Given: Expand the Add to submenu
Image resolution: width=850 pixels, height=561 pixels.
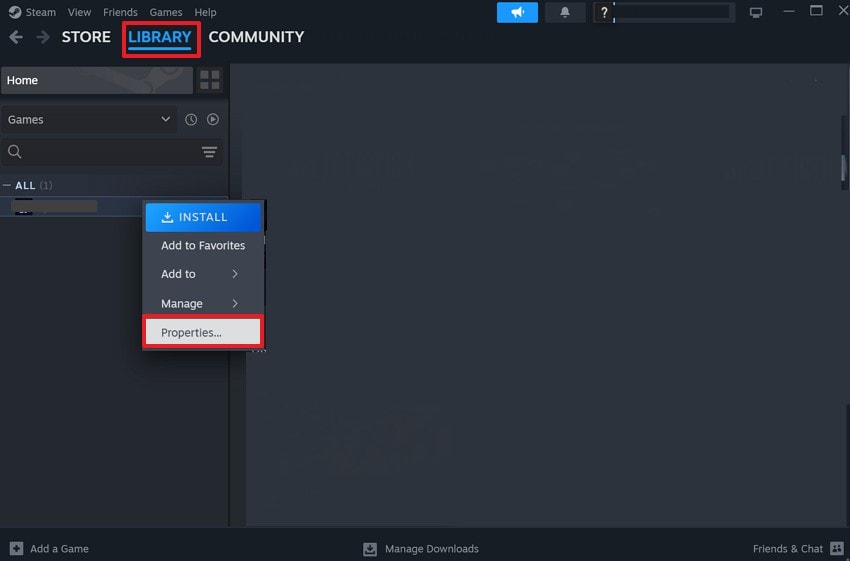Looking at the screenshot, I should pyautogui.click(x=203, y=274).
